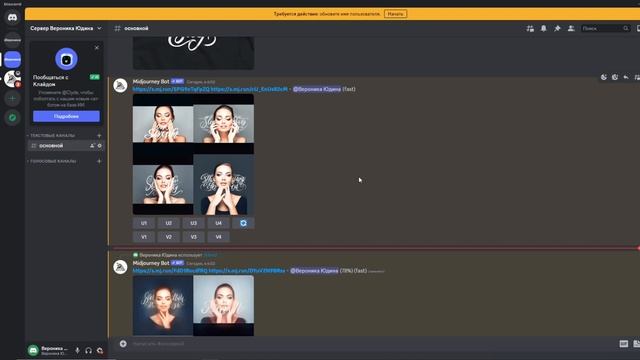Show the member list icon
This screenshot has width=640, height=360.
pos(571,29)
